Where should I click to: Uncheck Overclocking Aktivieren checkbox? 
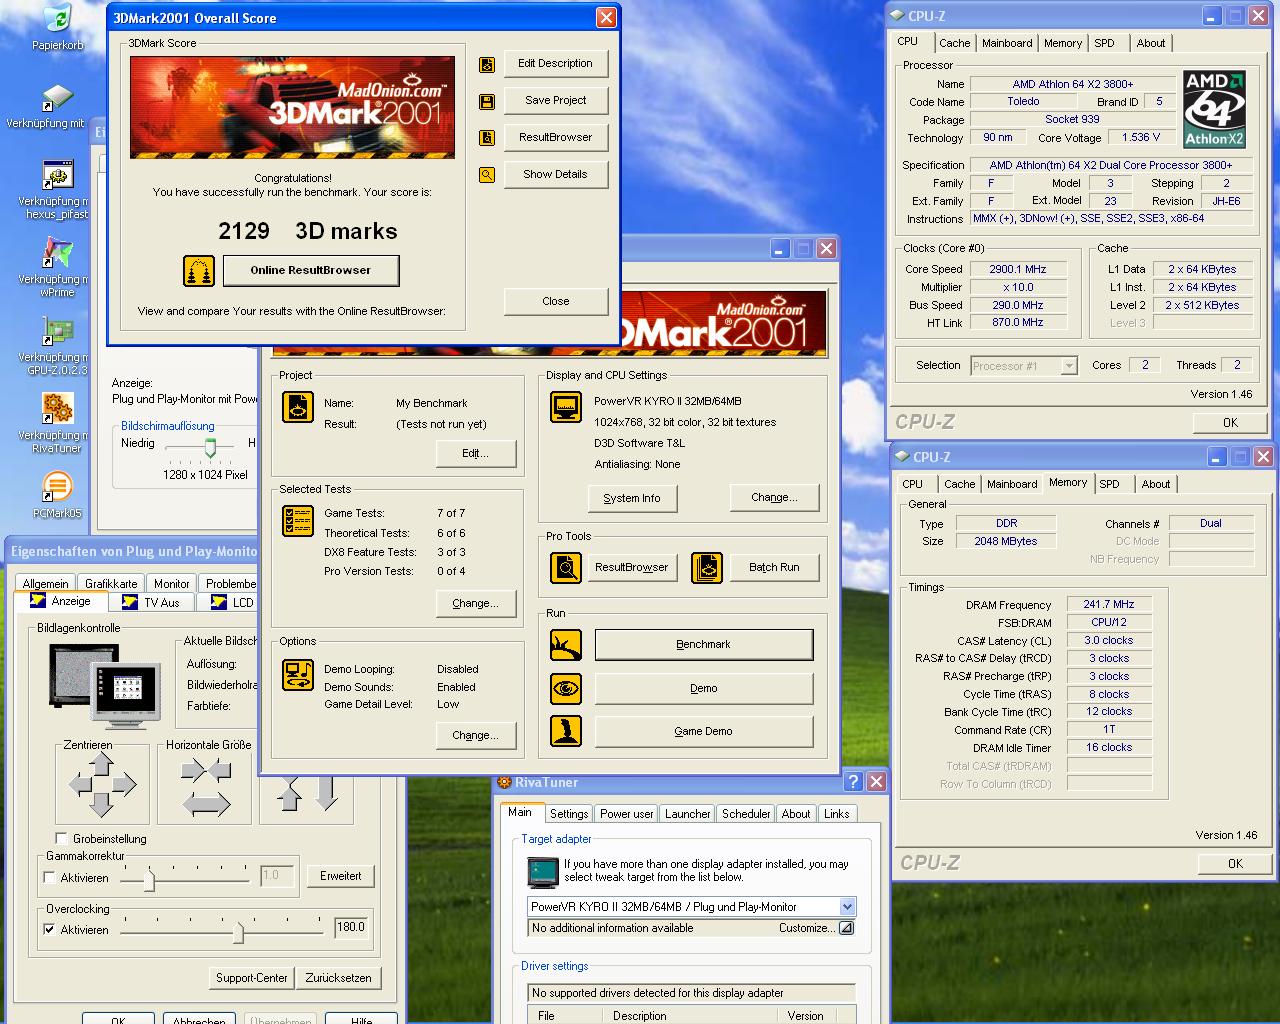[50, 929]
